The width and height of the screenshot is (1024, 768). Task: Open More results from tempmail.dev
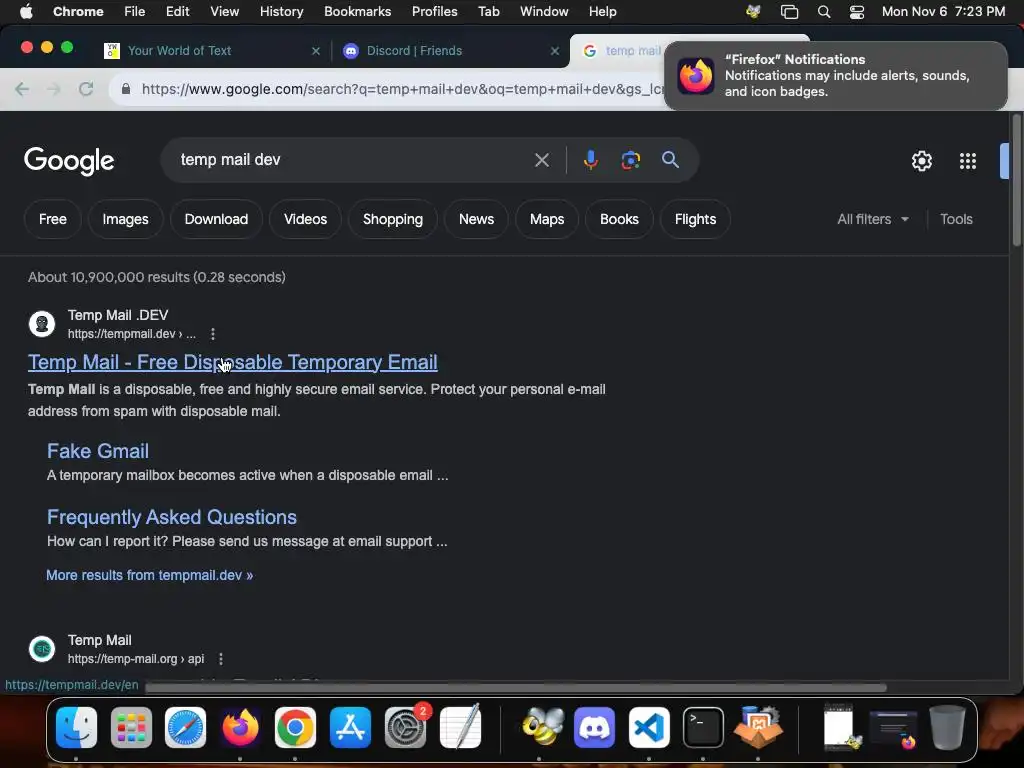coord(150,575)
